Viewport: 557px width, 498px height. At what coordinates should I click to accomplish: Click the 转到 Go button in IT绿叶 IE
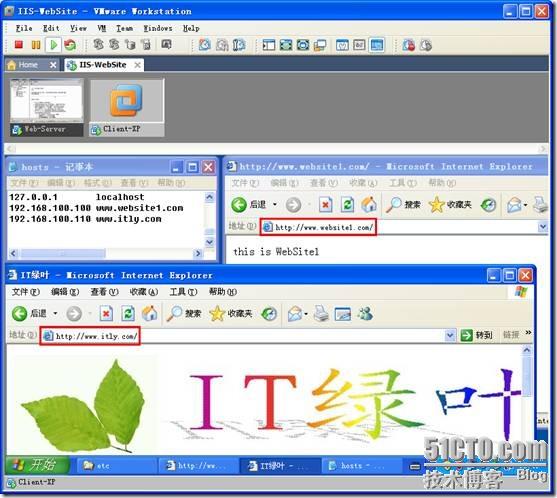click(476, 335)
